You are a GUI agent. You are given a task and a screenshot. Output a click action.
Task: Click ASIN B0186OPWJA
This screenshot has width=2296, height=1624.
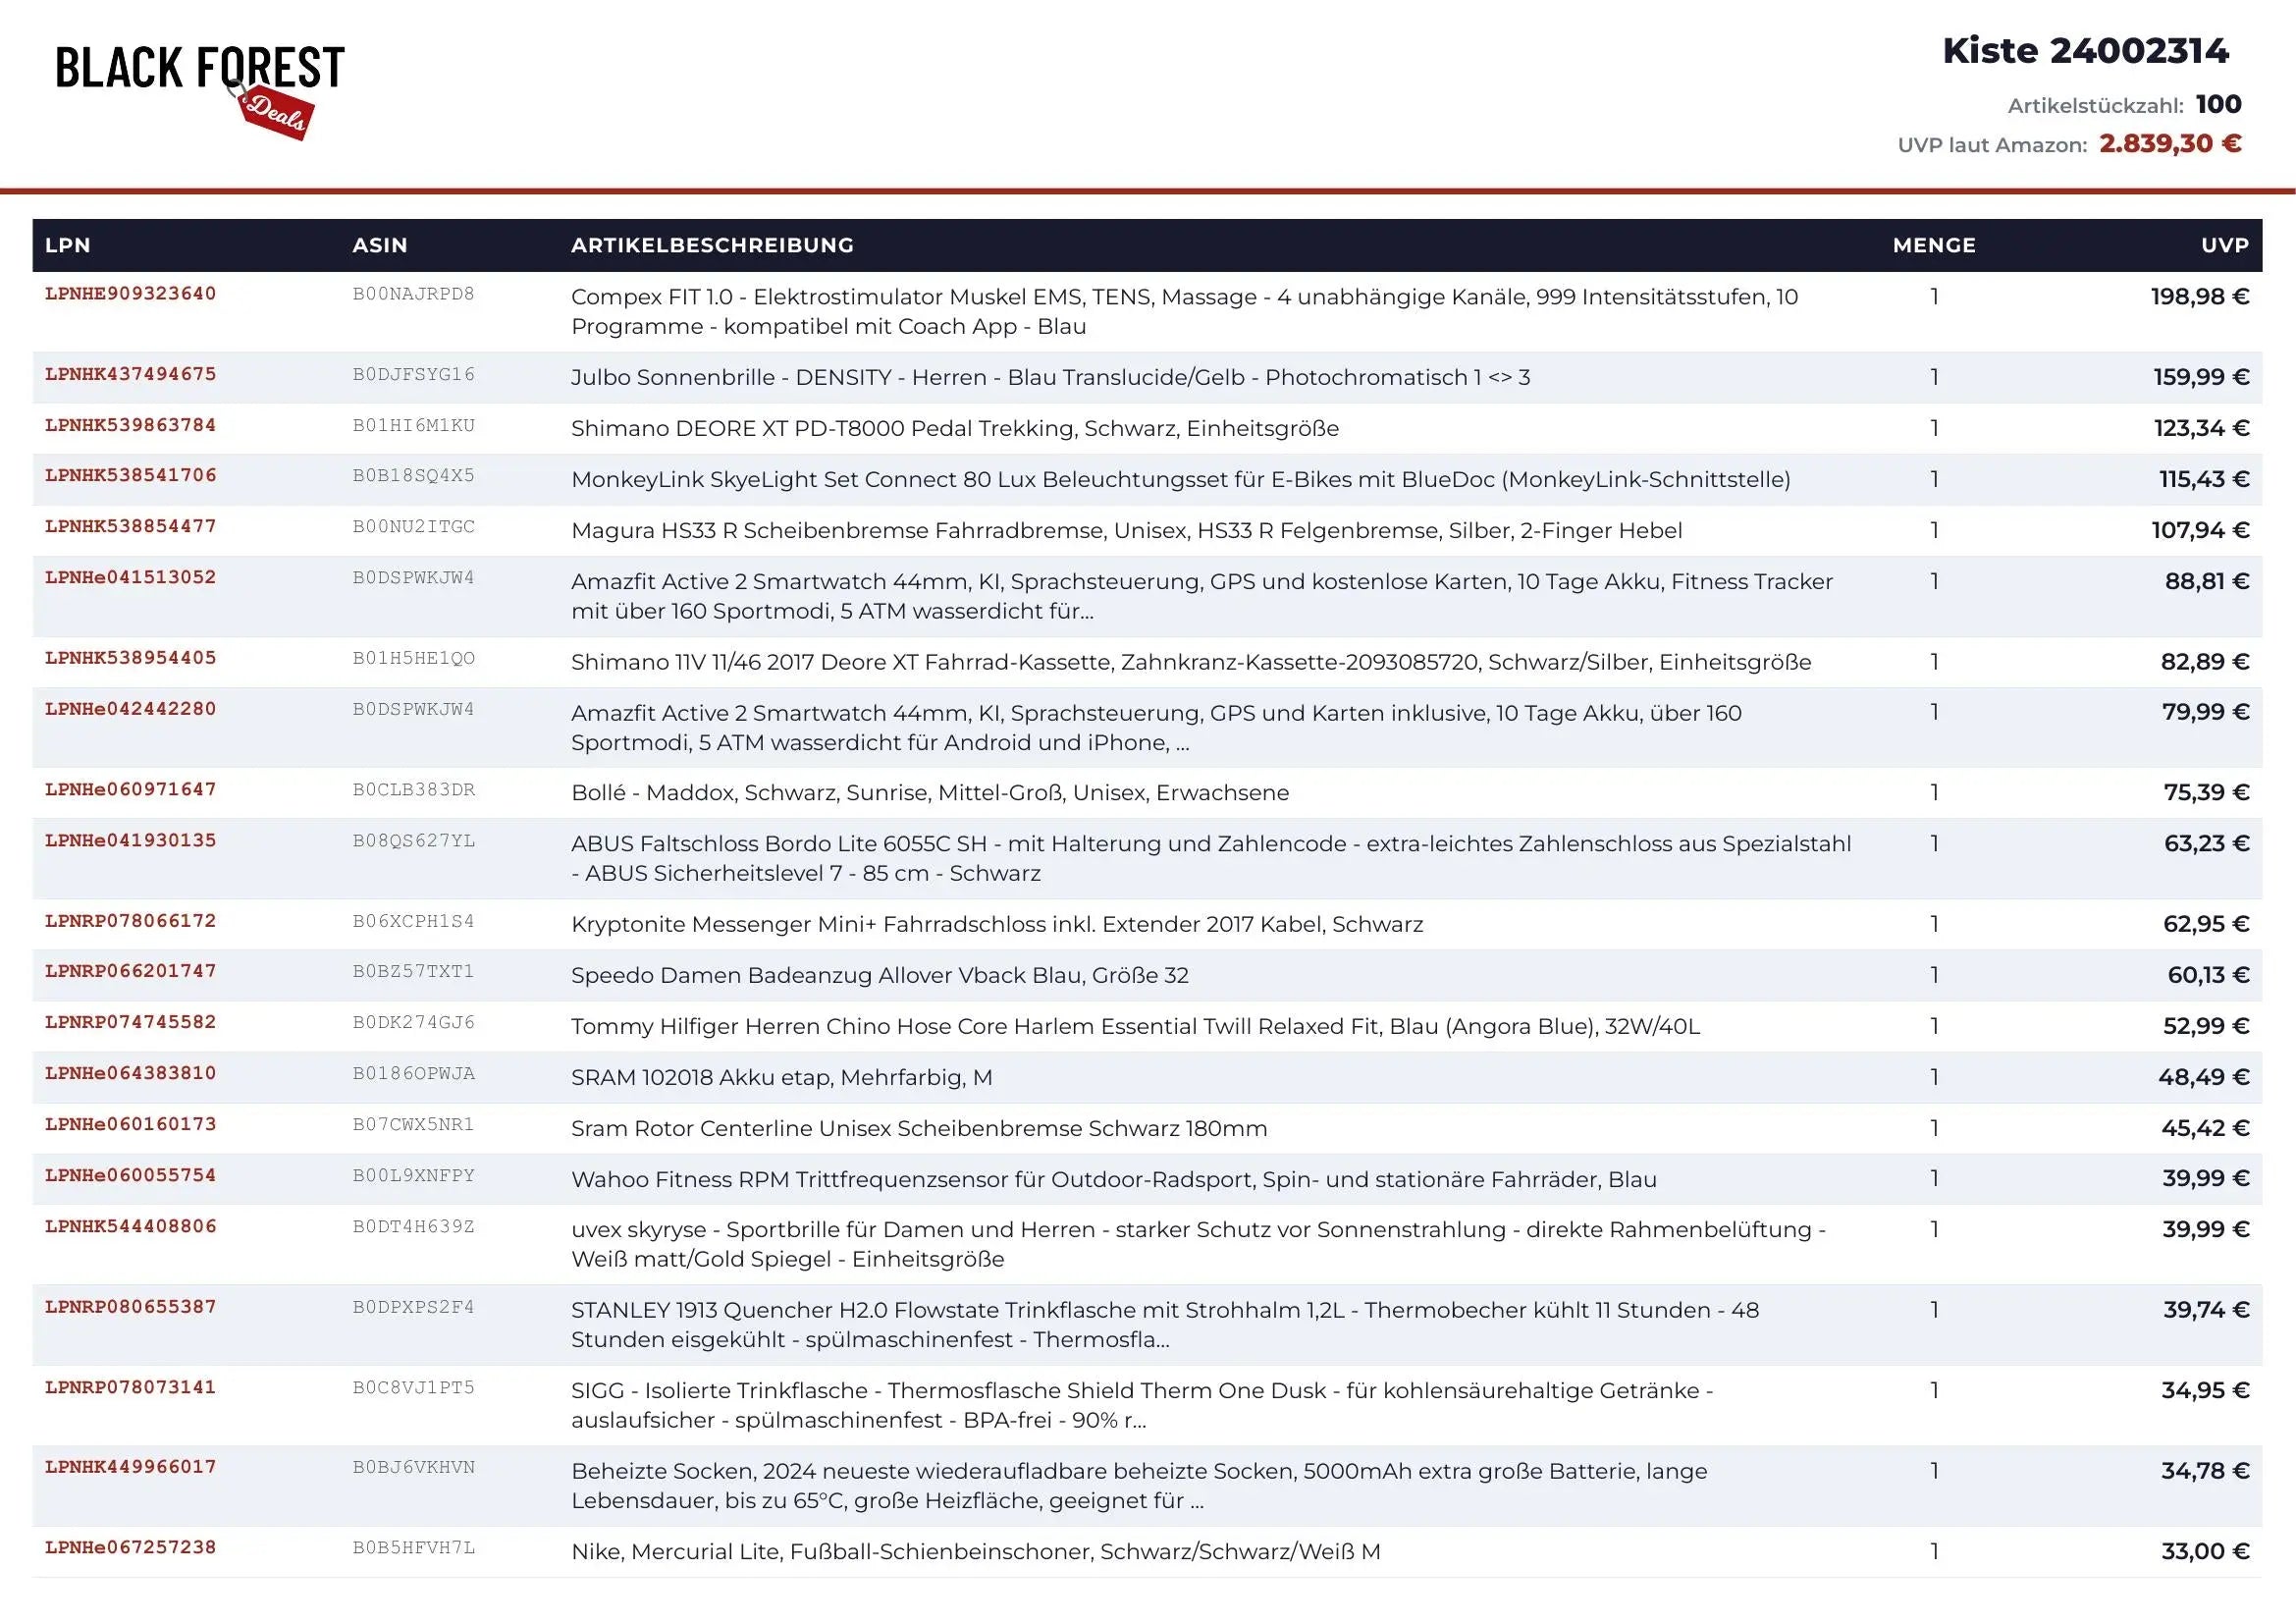414,1075
